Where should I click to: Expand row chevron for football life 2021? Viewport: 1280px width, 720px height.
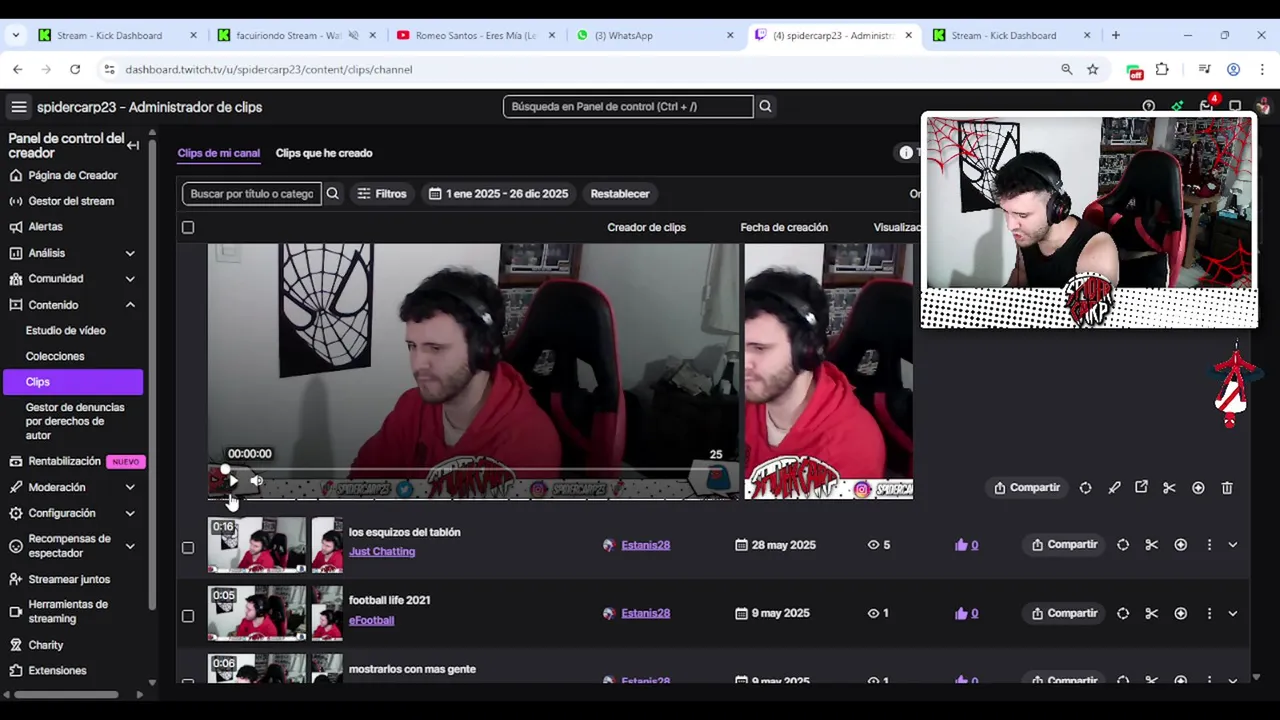pos(1233,613)
